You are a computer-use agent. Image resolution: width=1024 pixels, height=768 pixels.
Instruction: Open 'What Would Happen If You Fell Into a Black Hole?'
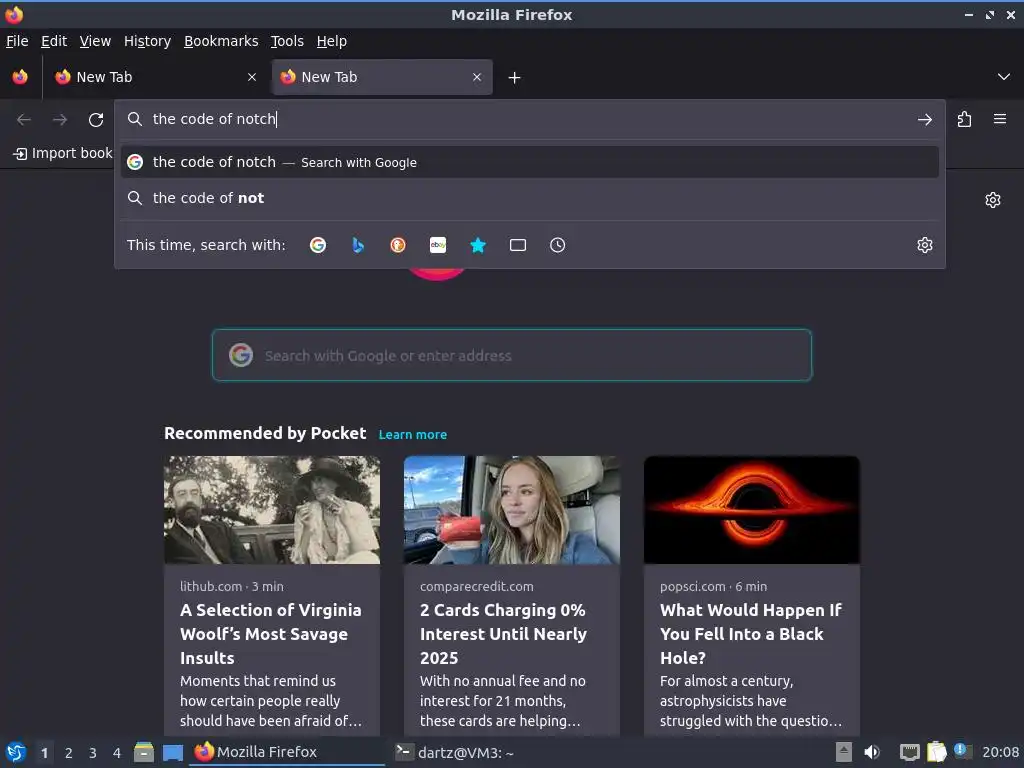750,633
